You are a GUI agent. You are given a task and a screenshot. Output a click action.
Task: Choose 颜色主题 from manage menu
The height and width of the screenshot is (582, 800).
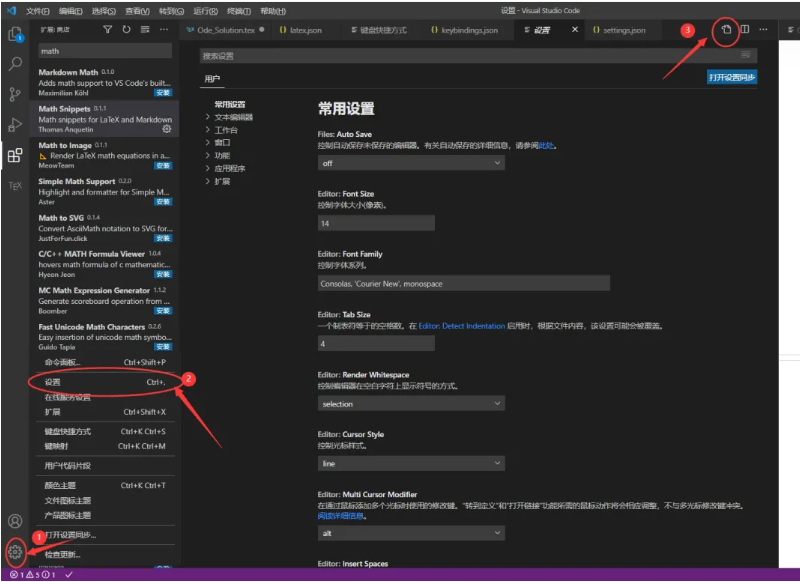105,486
